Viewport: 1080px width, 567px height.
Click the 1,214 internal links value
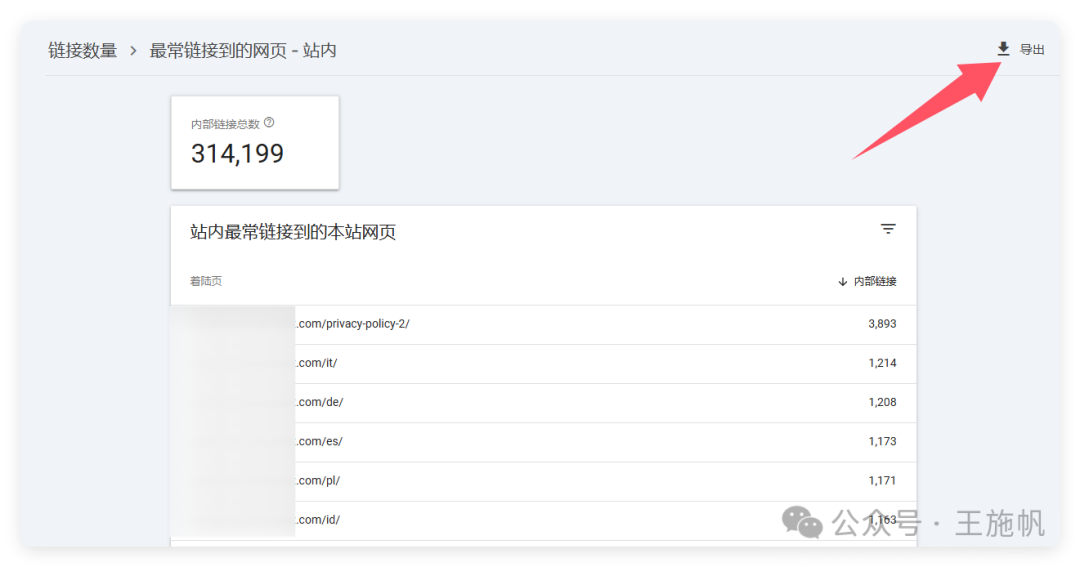[882, 363]
